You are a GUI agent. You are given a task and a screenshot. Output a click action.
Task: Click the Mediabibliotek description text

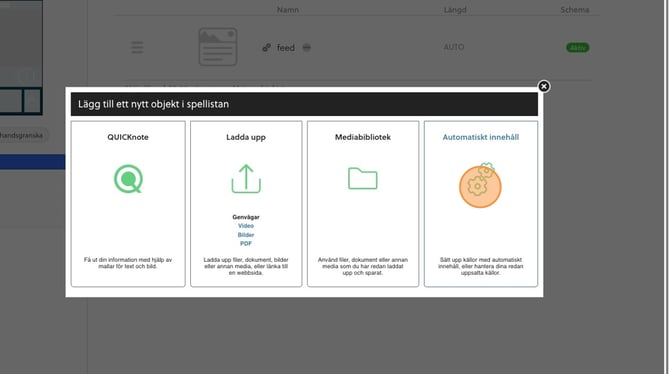(363, 266)
